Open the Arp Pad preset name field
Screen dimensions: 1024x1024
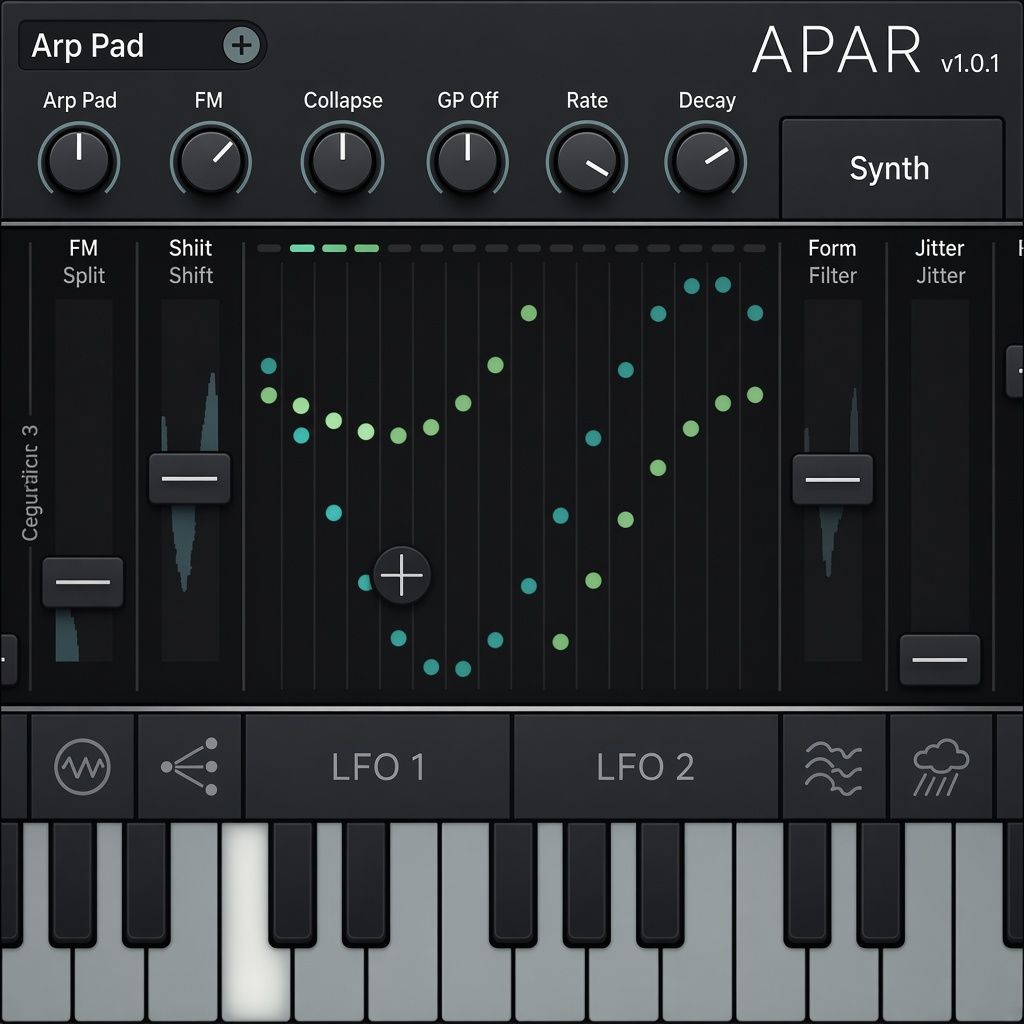(x=142, y=45)
